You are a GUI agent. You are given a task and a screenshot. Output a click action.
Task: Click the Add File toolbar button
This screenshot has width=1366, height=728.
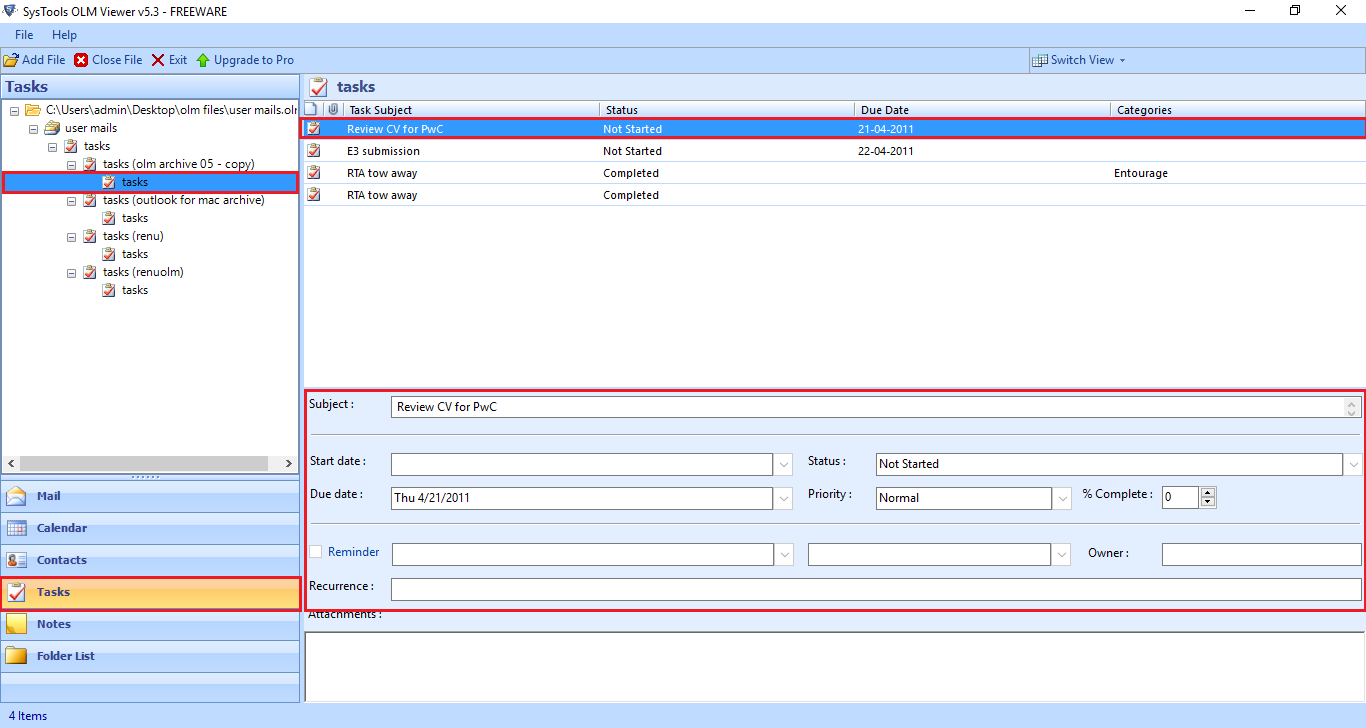pyautogui.click(x=35, y=60)
